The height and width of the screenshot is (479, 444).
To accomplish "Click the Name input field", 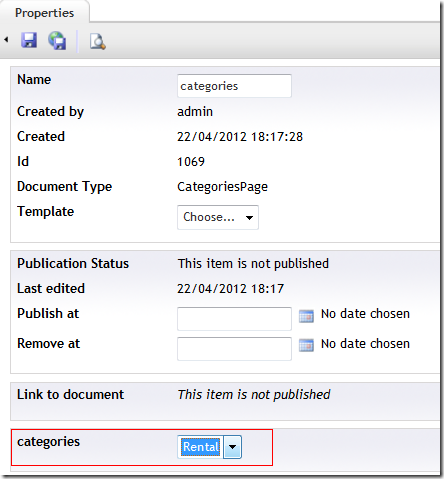I will 234,86.
